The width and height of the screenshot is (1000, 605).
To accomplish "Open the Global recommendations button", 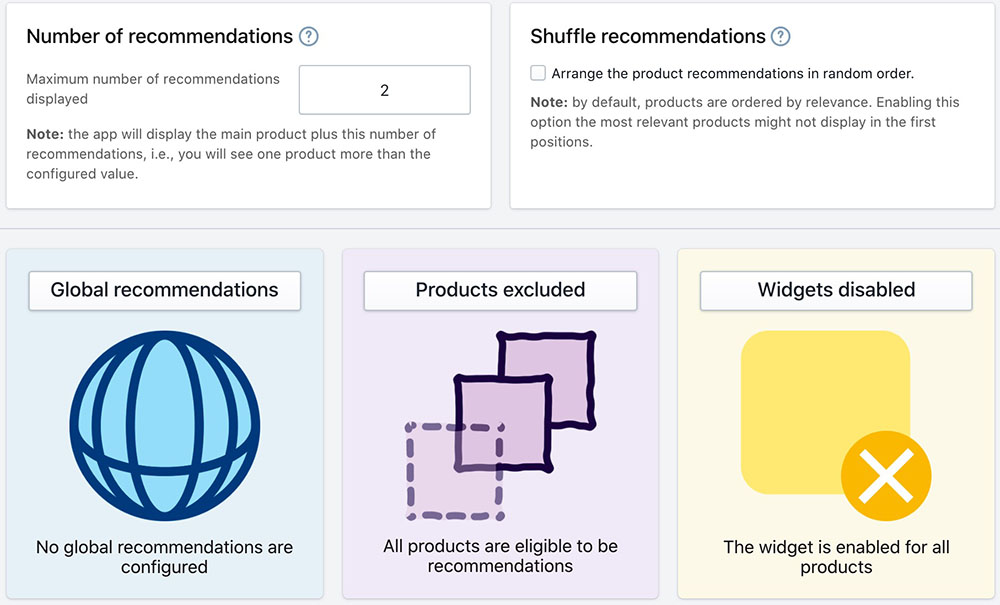I will 165,291.
